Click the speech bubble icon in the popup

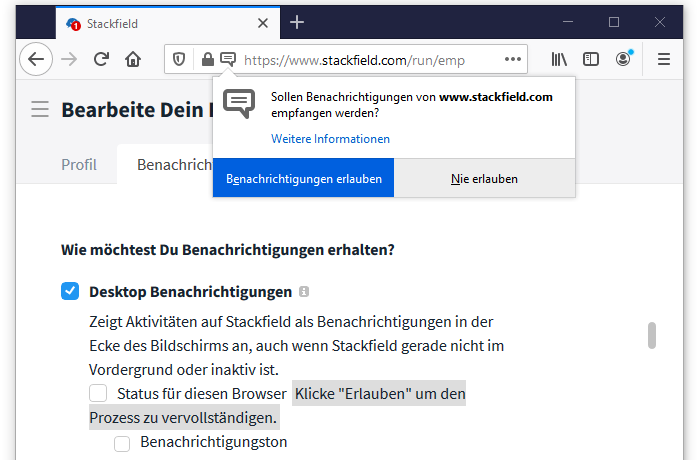[x=239, y=104]
